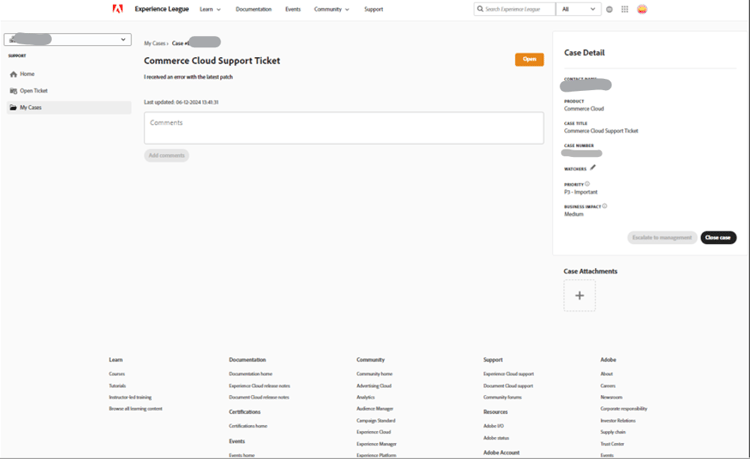Click the Add comments button

point(166,155)
